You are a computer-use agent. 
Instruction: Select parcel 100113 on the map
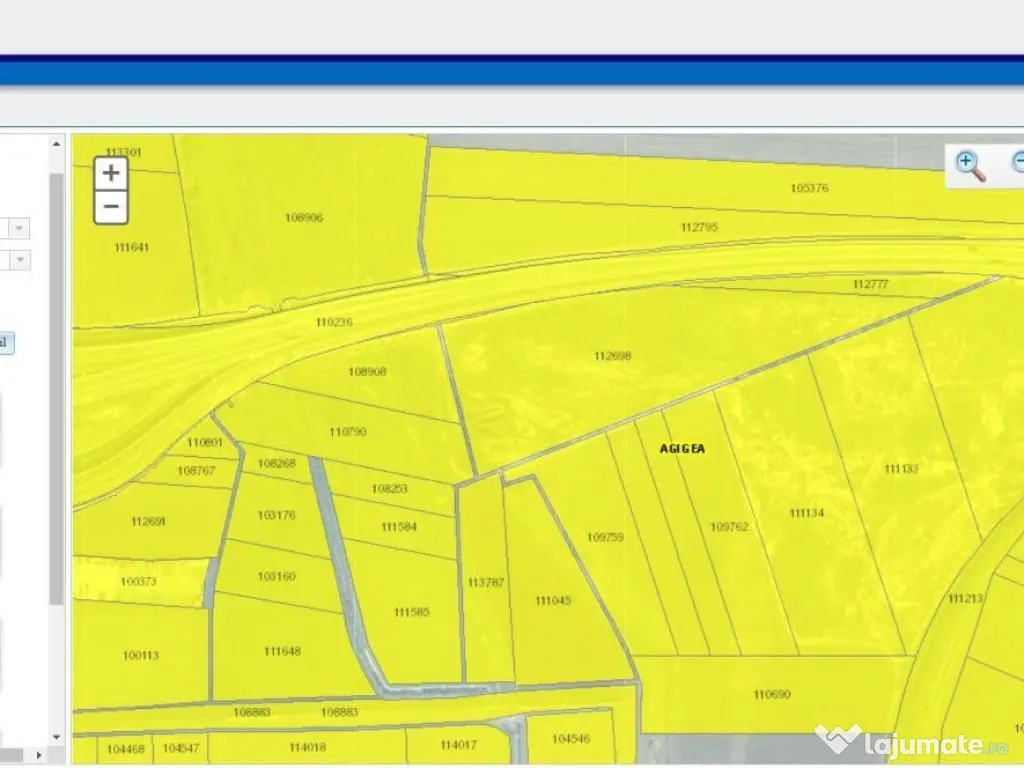[x=140, y=655]
